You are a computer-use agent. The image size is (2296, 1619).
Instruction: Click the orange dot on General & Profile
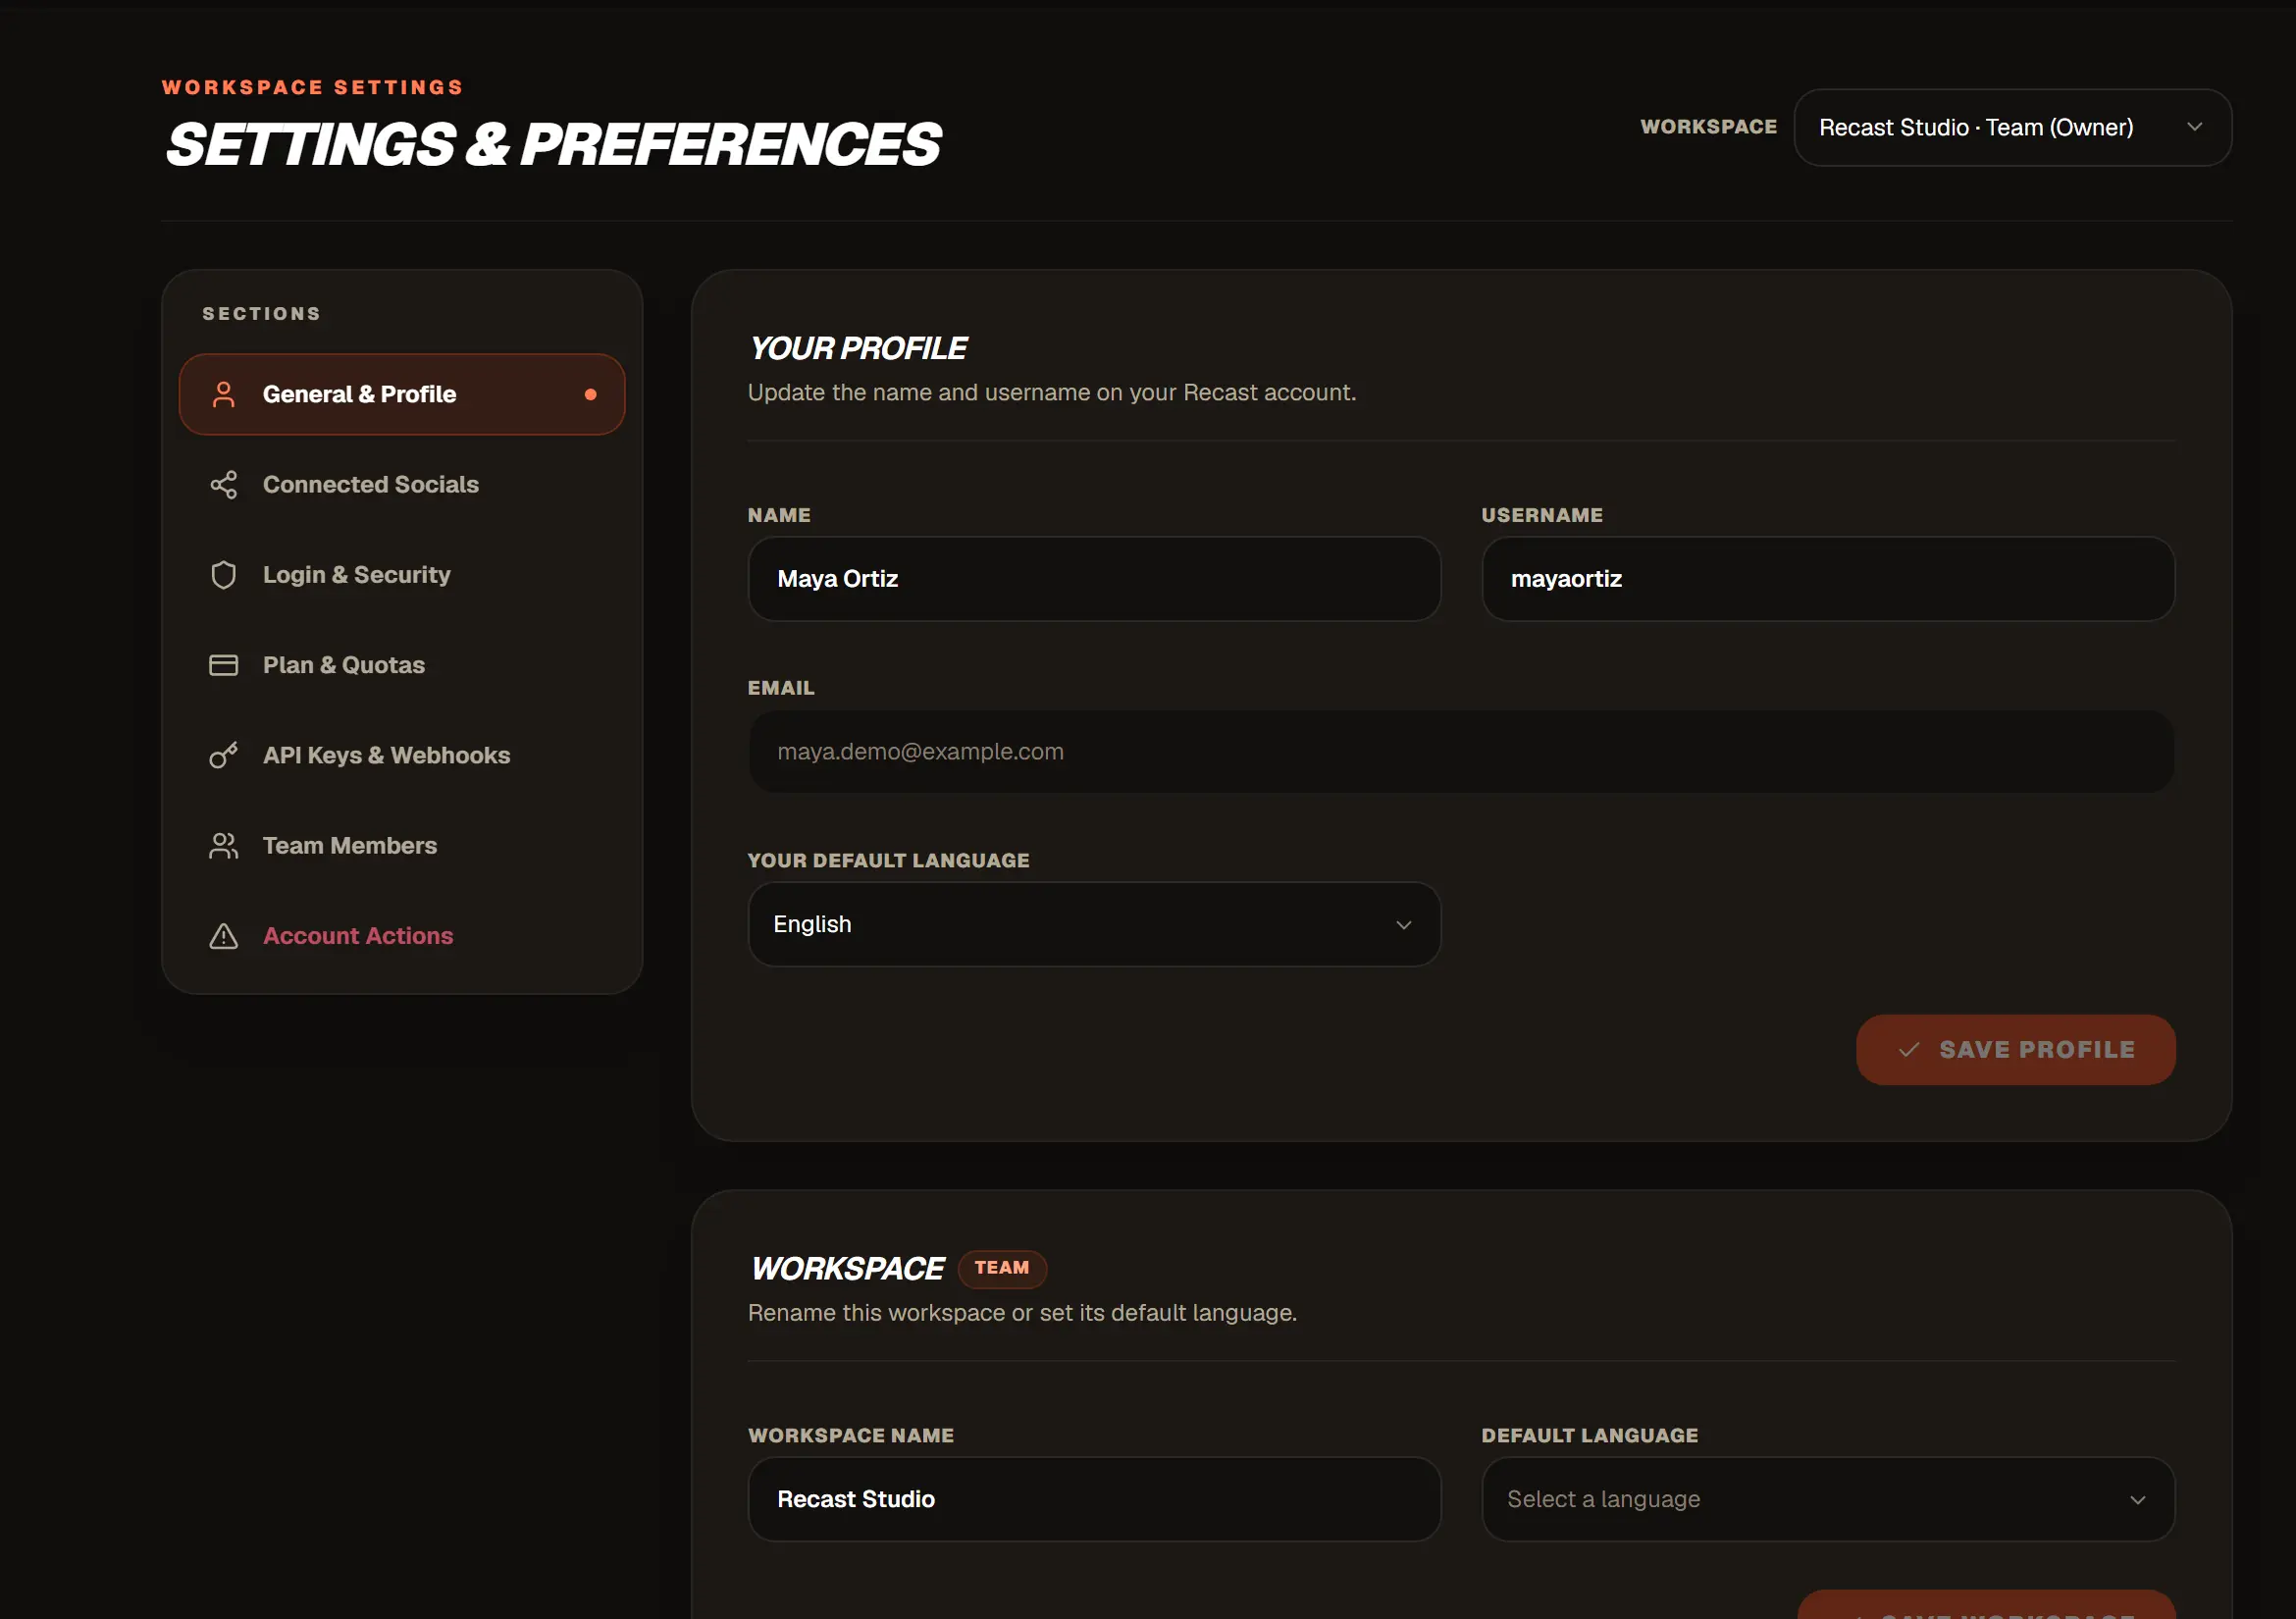tap(591, 394)
